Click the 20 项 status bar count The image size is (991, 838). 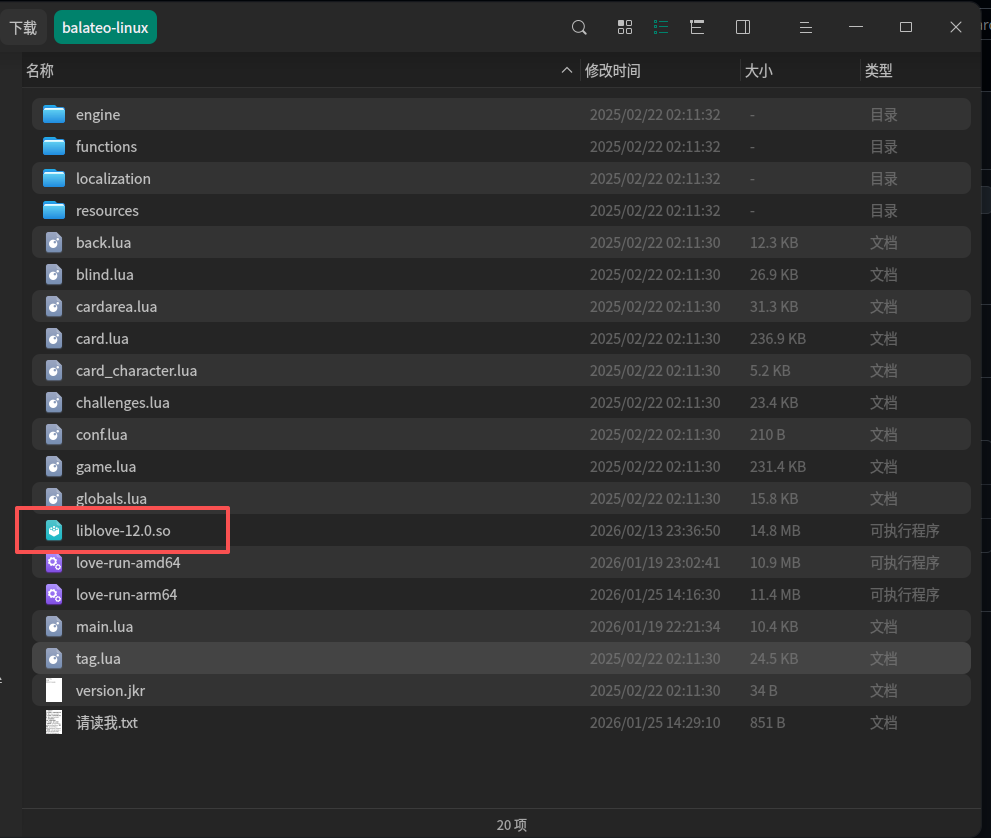click(x=511, y=825)
